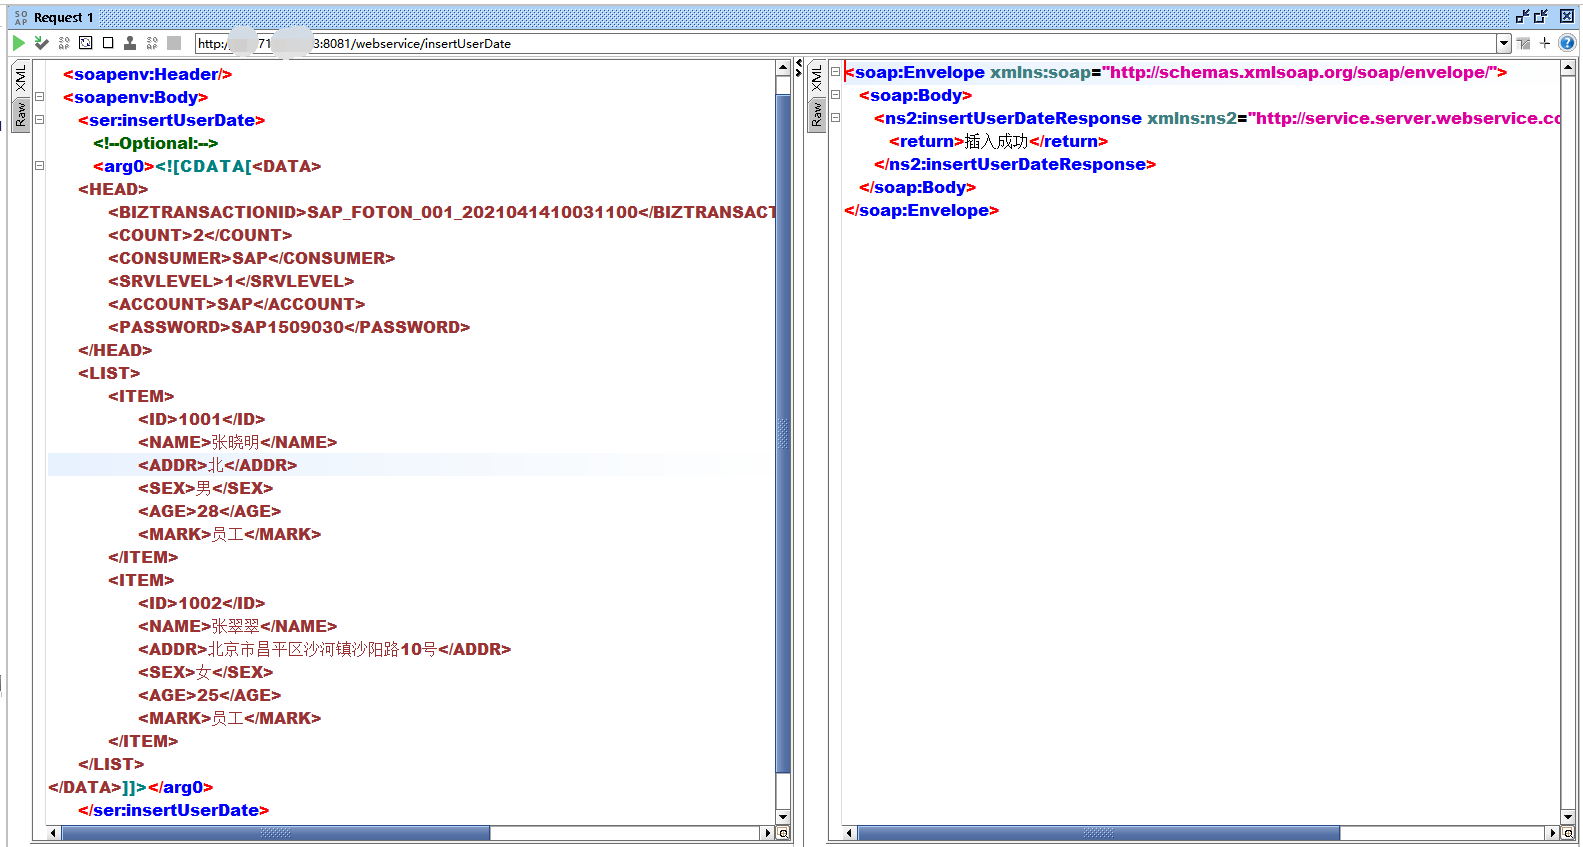
Task: Recreate default request from schema
Action: [x=86, y=43]
